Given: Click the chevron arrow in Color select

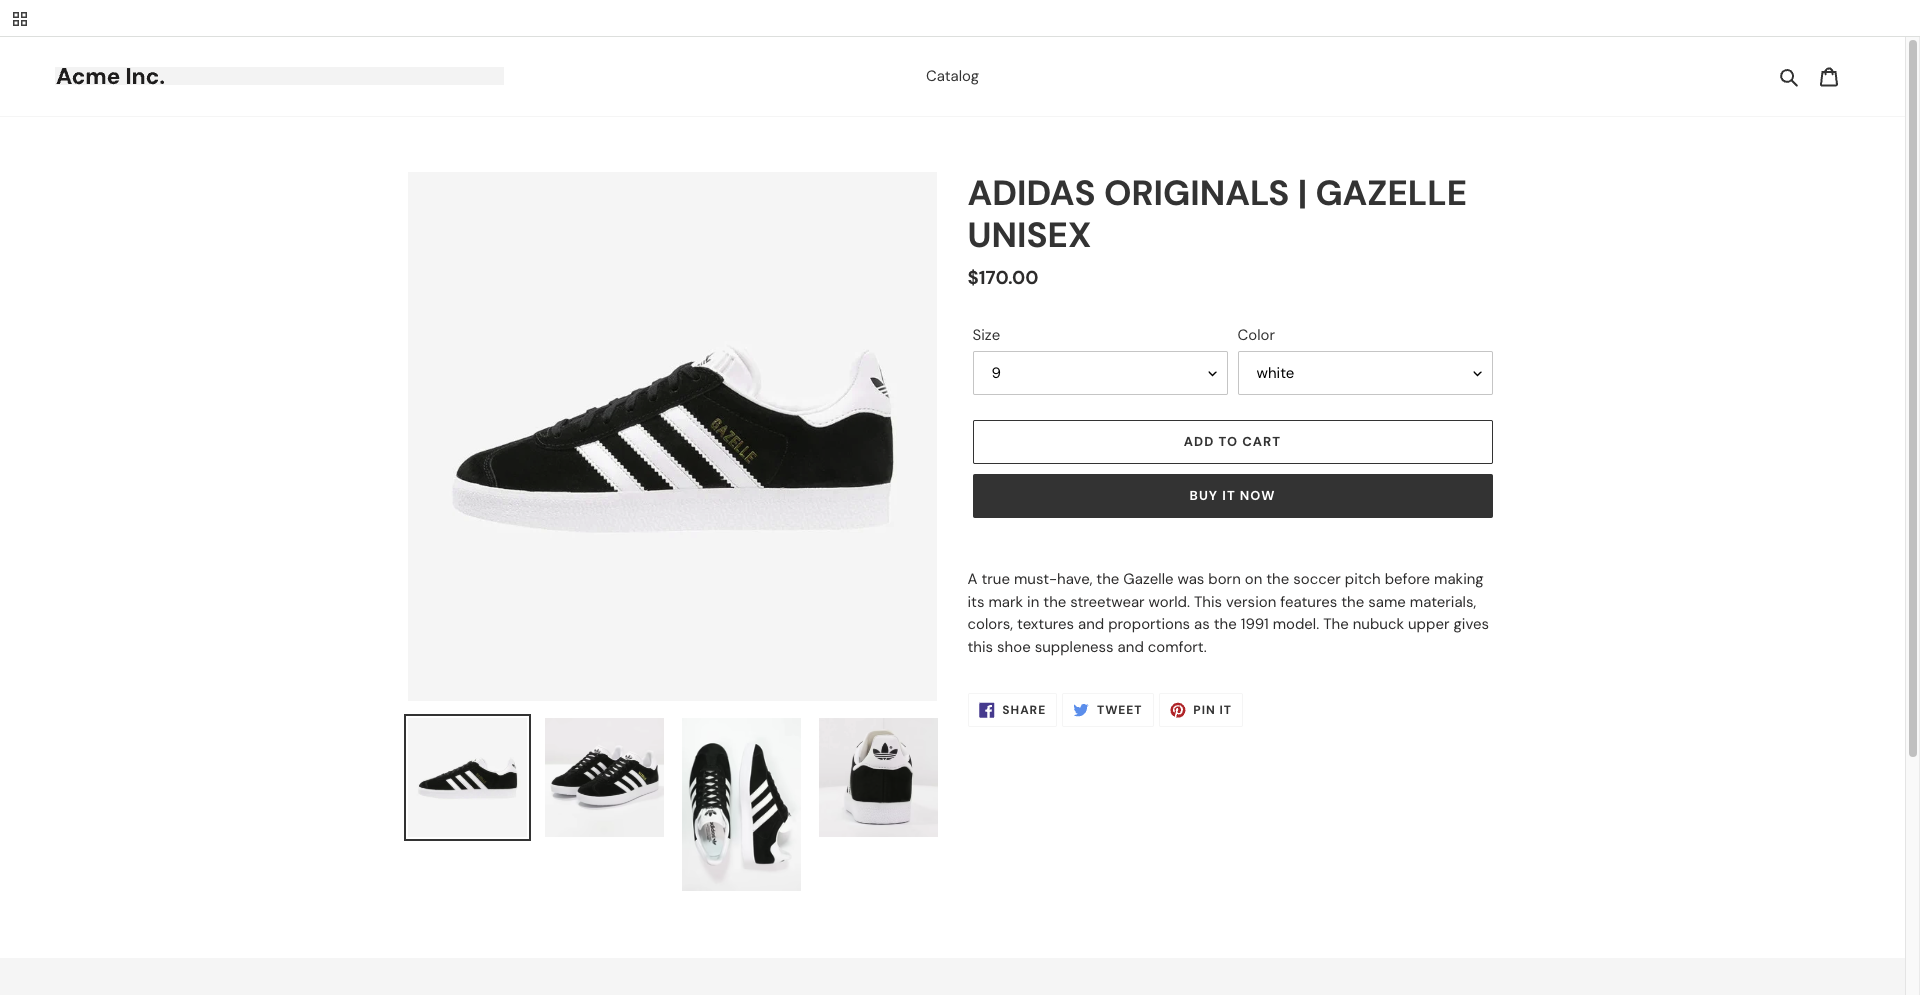Looking at the screenshot, I should pyautogui.click(x=1476, y=374).
